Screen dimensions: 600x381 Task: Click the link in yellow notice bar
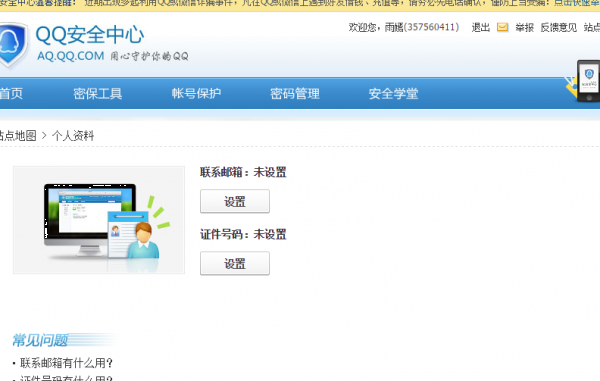click(x=577, y=3)
